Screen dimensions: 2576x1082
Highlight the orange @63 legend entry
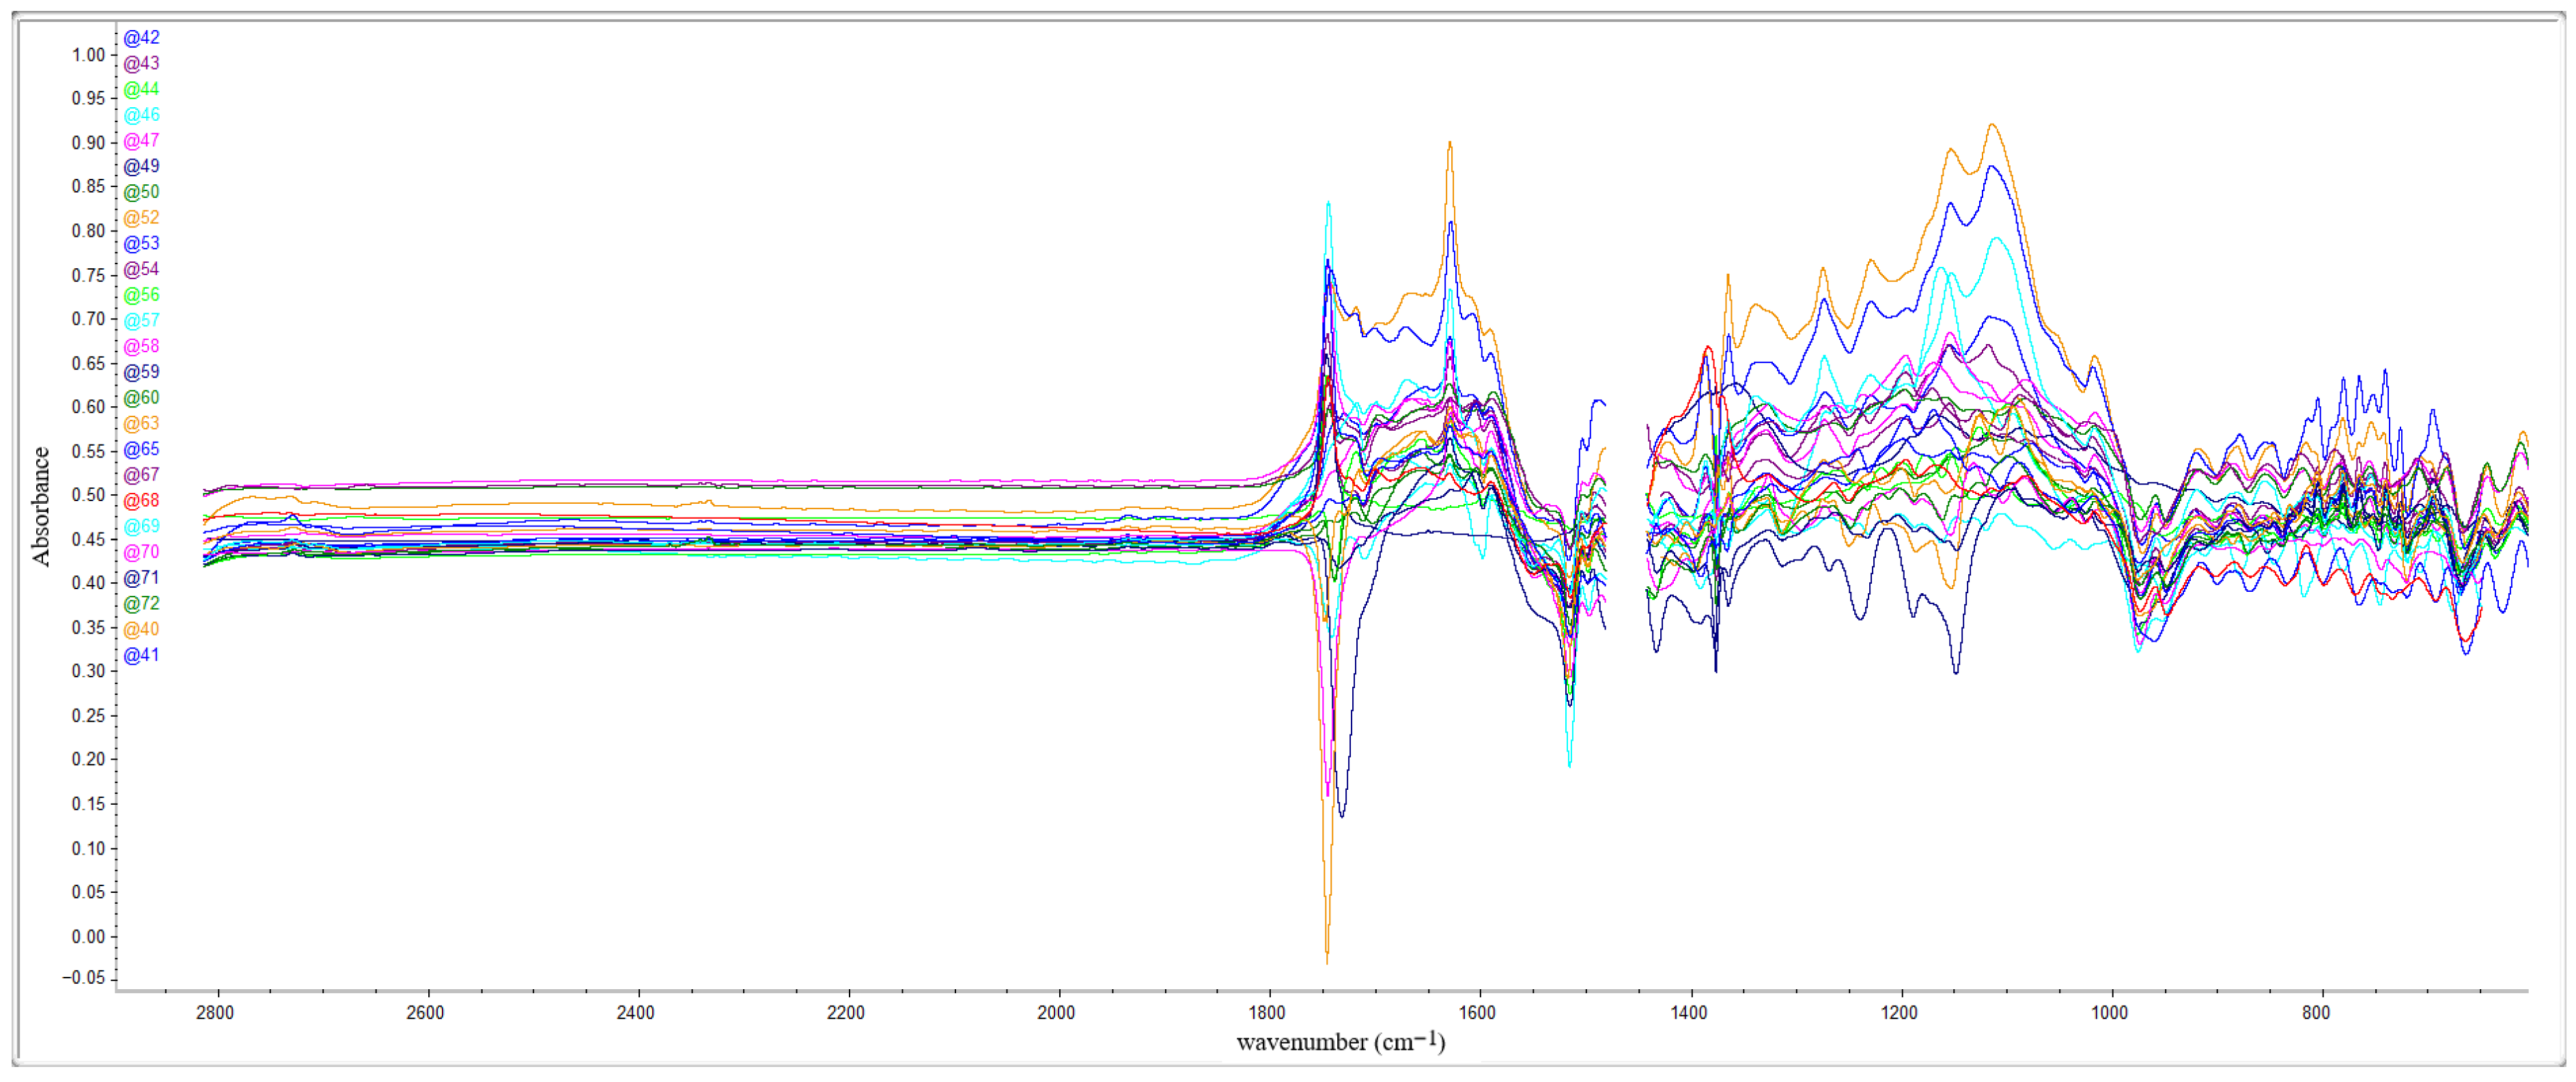pos(141,423)
